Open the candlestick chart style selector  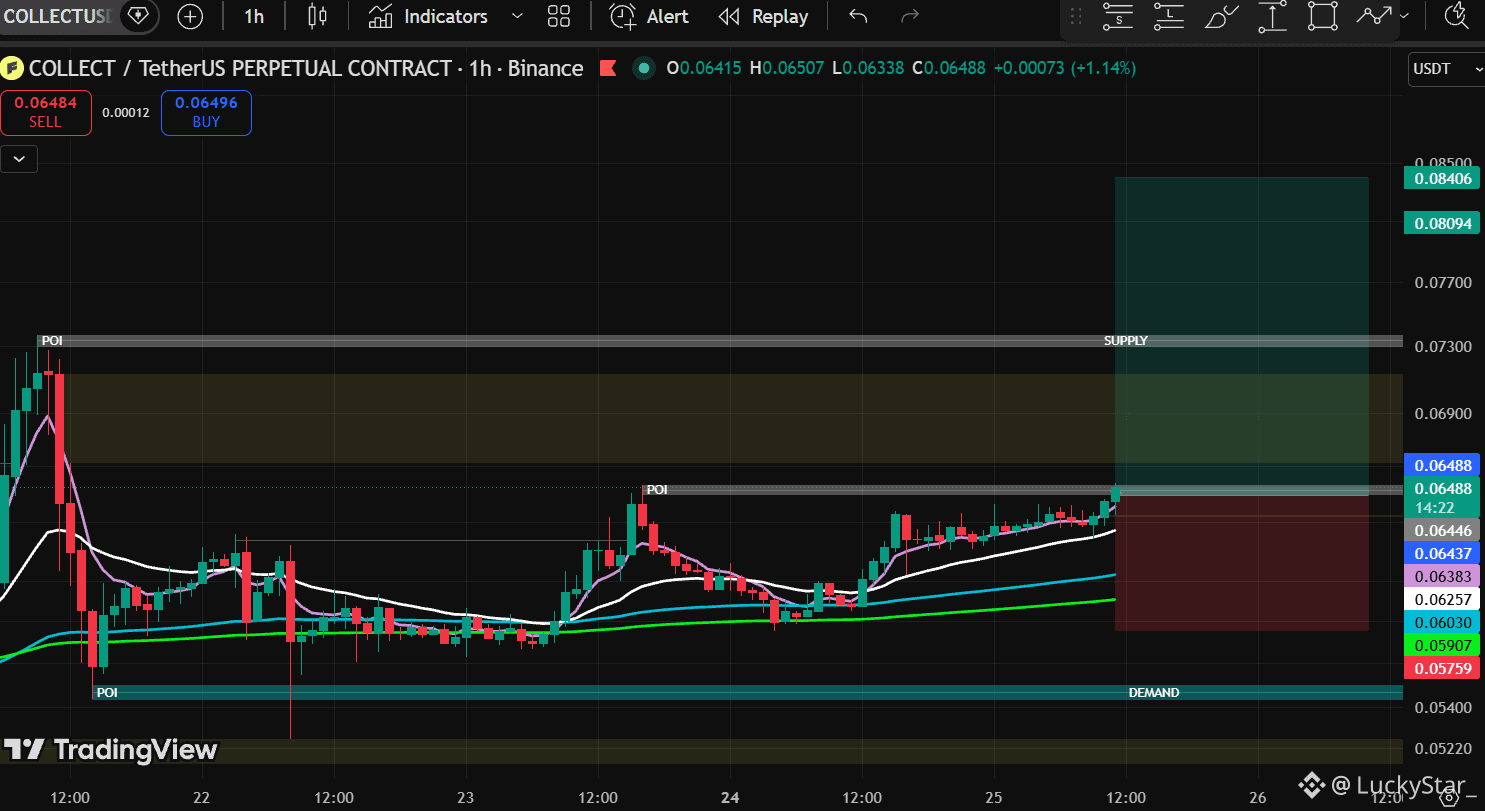point(317,16)
